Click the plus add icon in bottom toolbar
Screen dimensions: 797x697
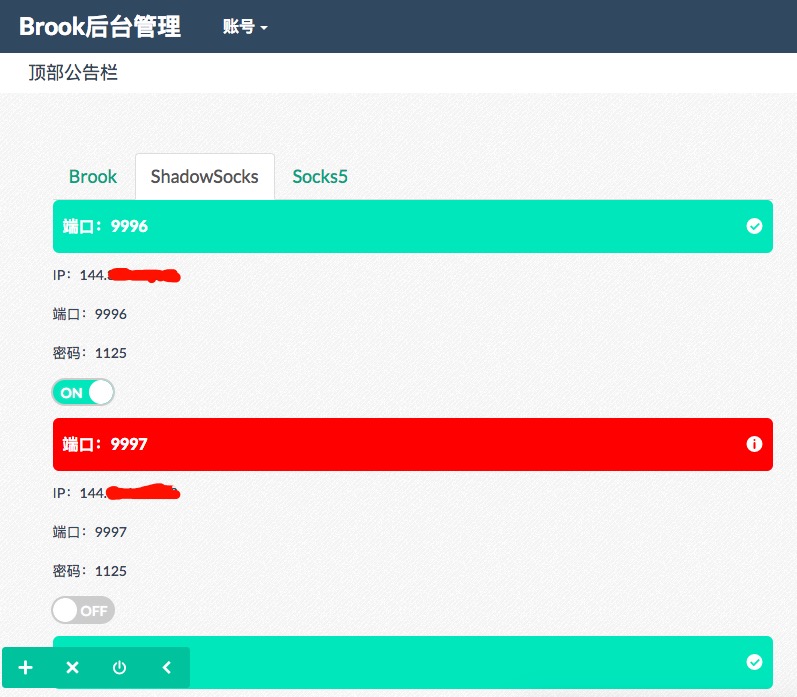(x=25, y=667)
